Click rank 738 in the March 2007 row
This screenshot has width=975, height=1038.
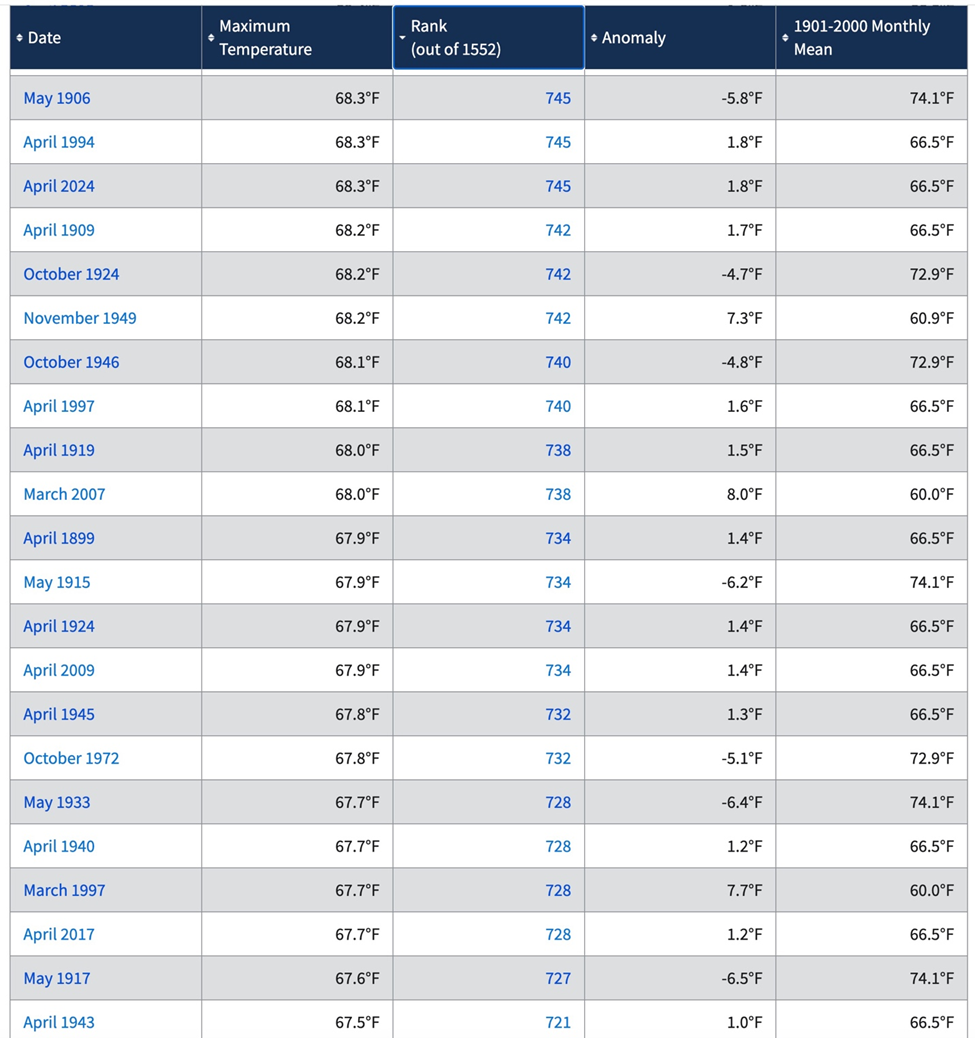[x=558, y=494]
